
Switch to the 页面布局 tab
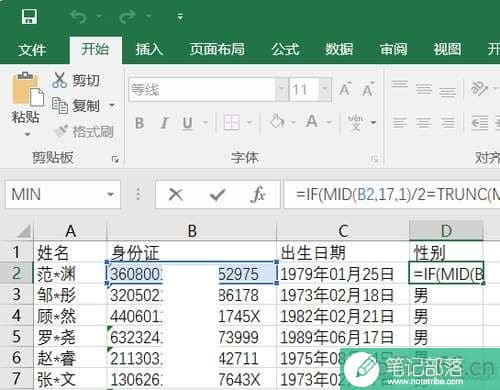[217, 50]
